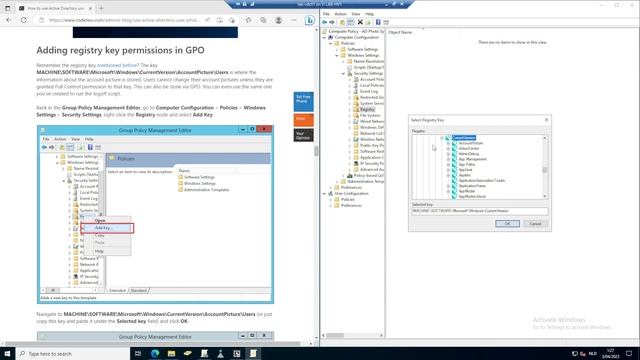Open the Action menu in GPO editor
Viewport: 640px width, 360px height.
340,14
